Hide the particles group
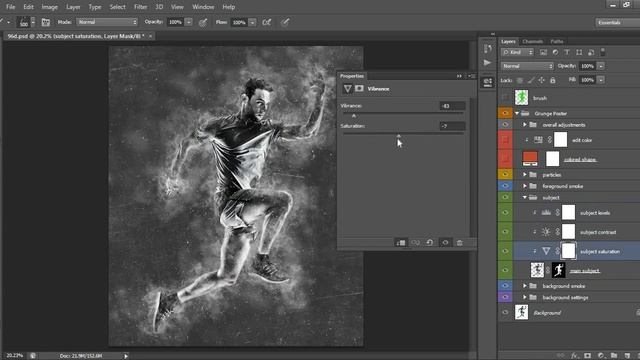This screenshot has width=640, height=360. coord(505,174)
